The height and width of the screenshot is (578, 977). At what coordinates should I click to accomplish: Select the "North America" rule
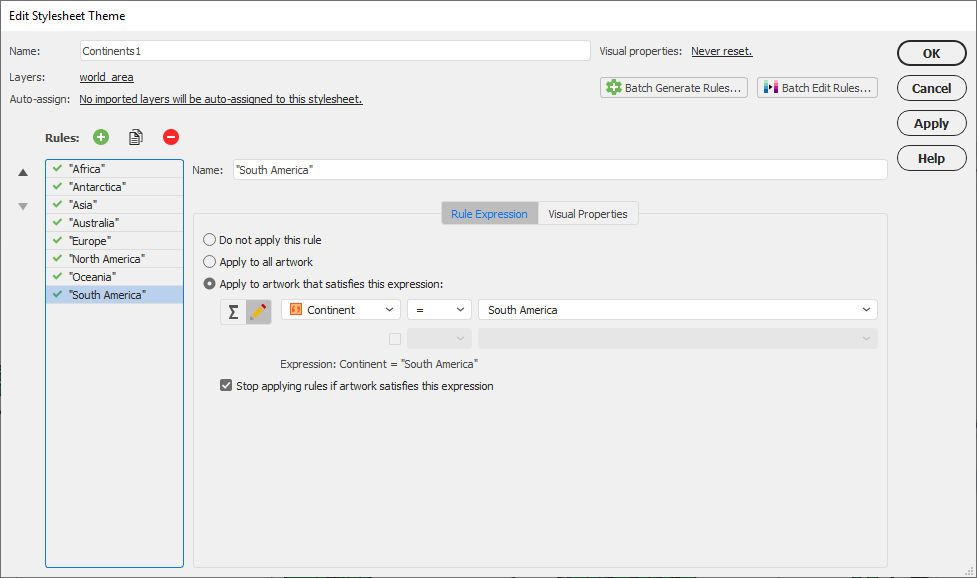coord(115,259)
